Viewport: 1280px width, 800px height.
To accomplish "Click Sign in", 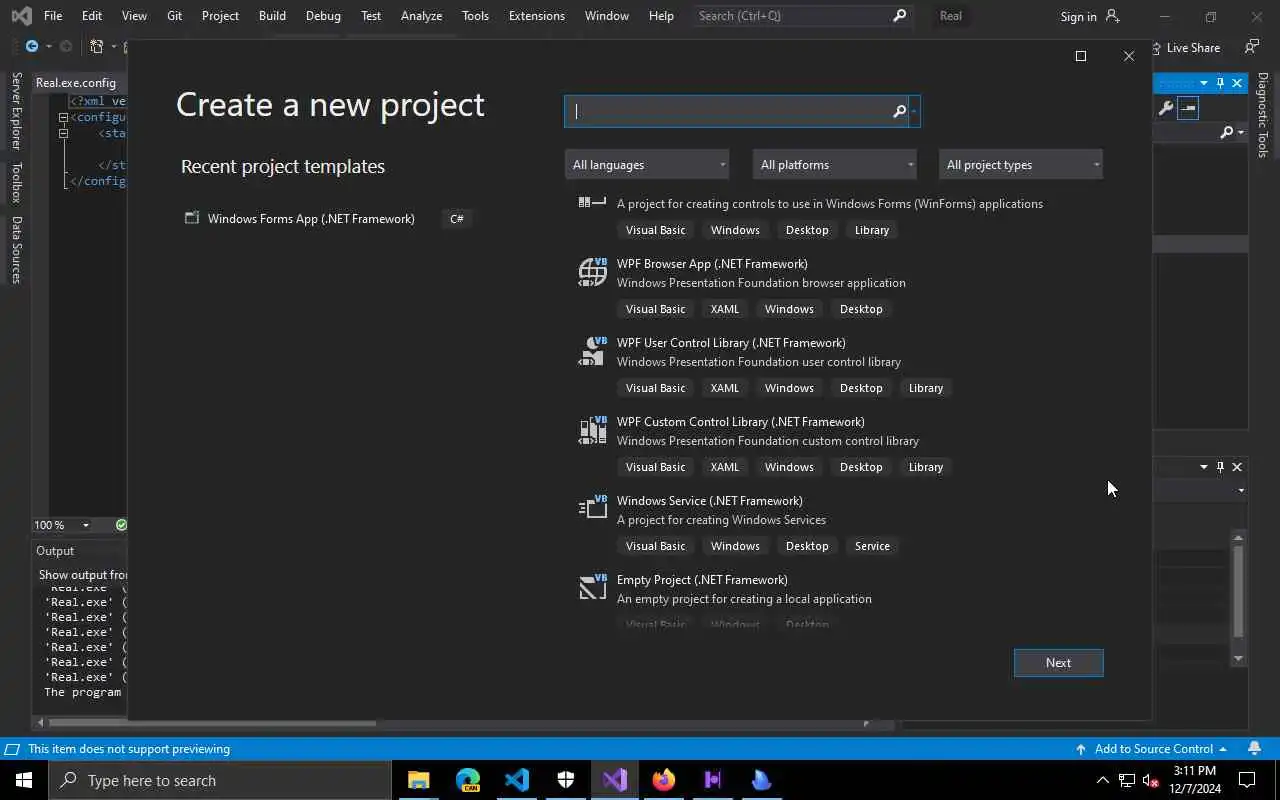I will pos(1078,16).
